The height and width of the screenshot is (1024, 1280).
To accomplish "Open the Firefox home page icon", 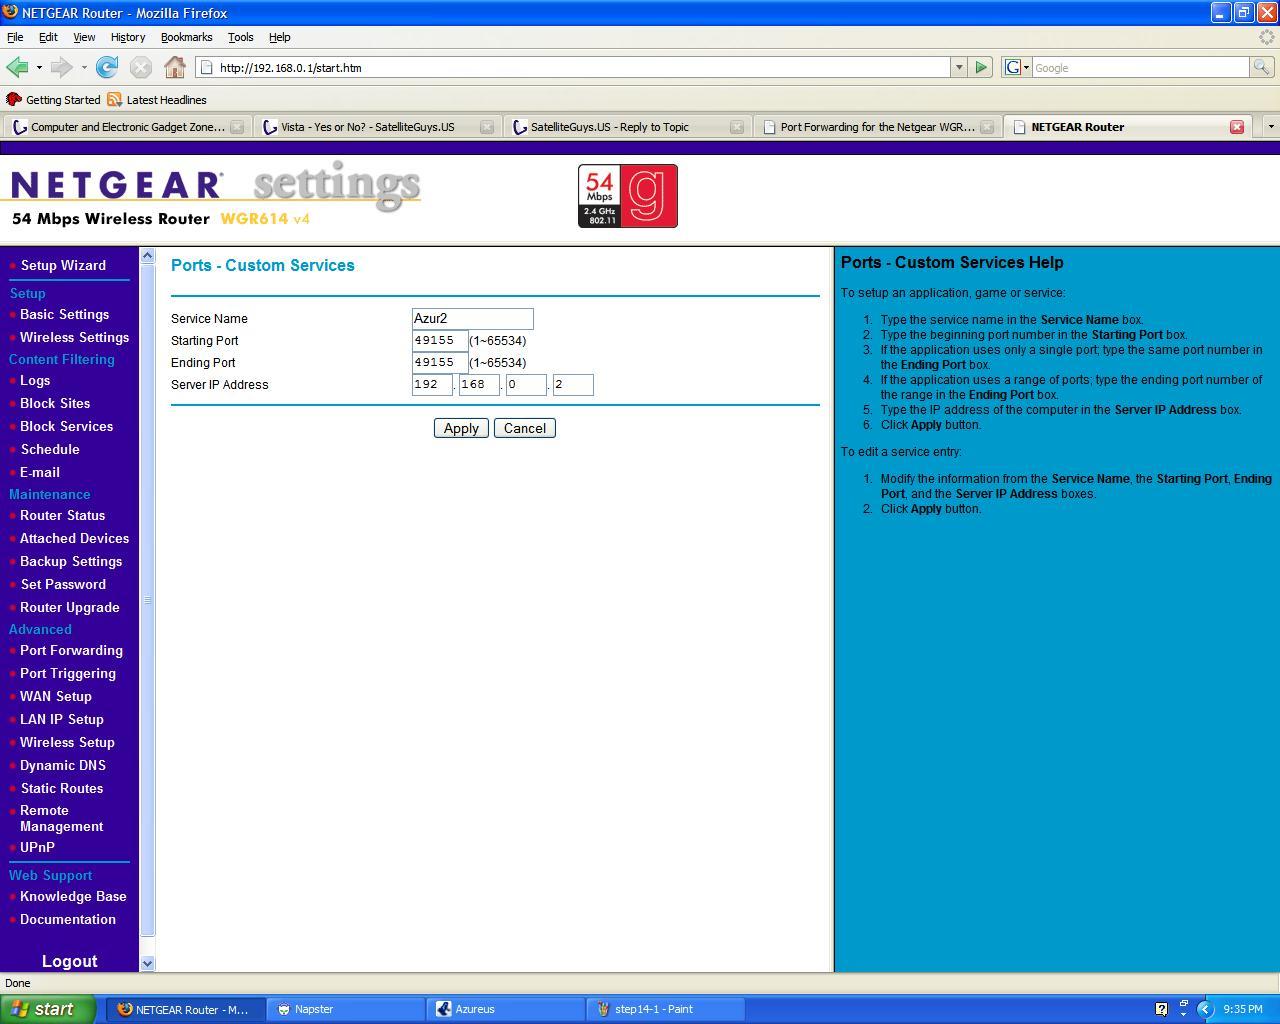I will 175,67.
